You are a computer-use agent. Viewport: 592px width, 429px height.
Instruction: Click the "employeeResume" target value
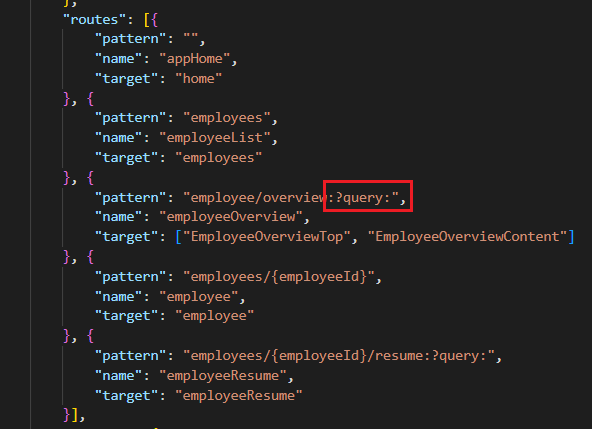click(x=239, y=396)
